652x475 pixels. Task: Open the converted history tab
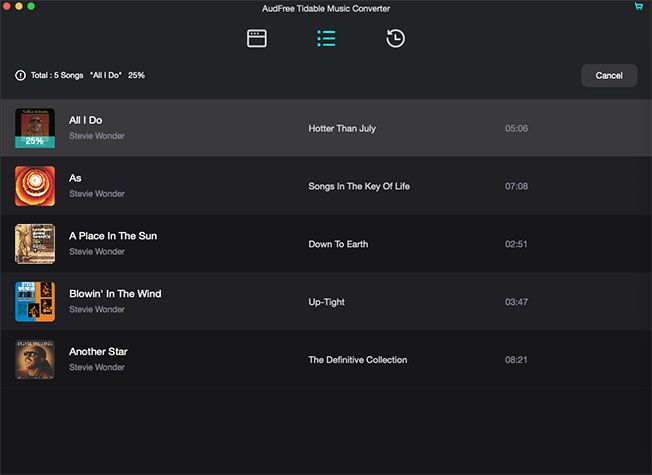395,38
